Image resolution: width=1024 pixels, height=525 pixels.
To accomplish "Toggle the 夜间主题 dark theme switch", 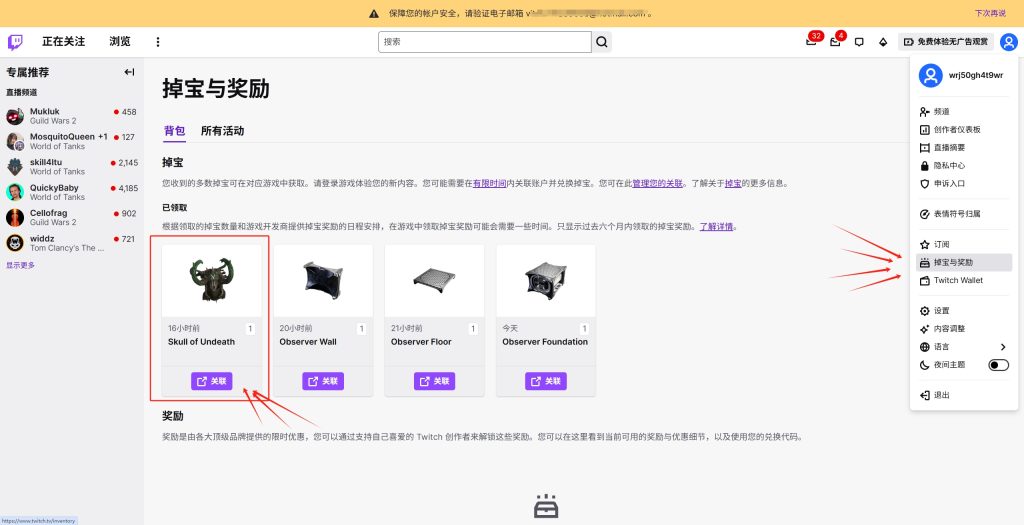I will point(999,365).
